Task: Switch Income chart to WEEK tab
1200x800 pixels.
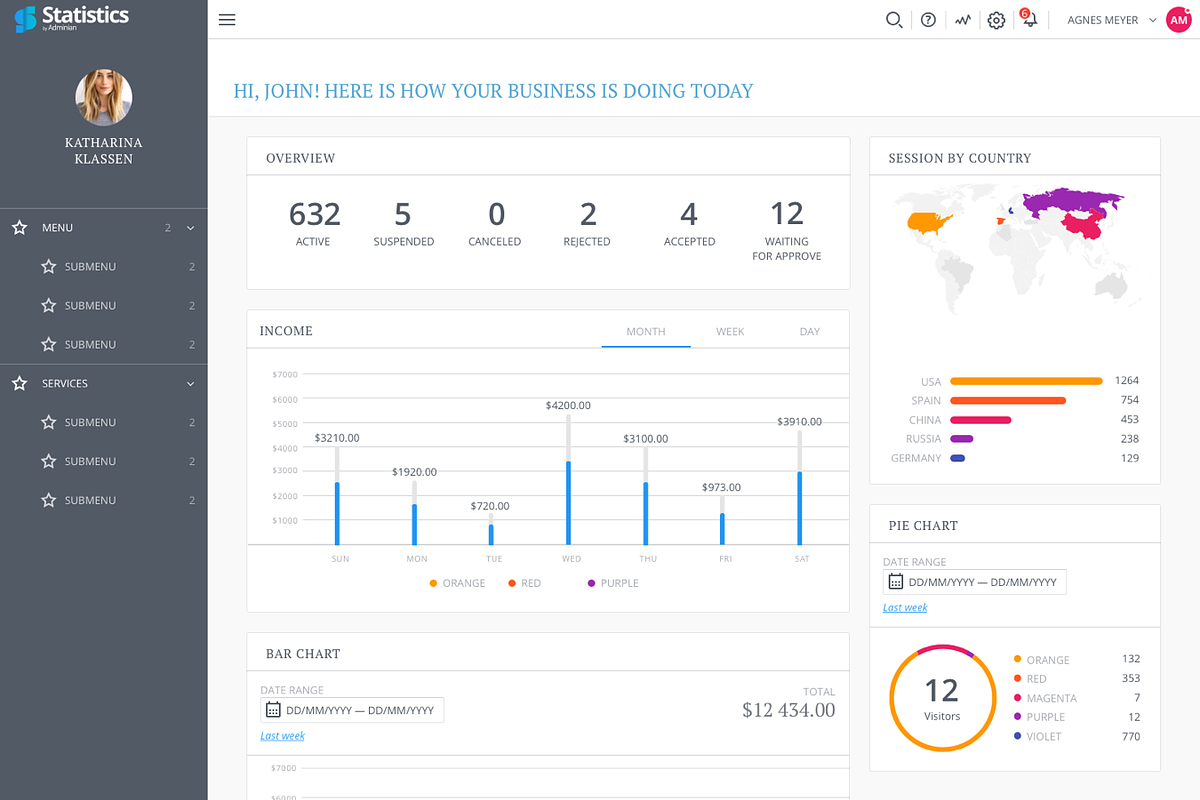Action: (x=730, y=331)
